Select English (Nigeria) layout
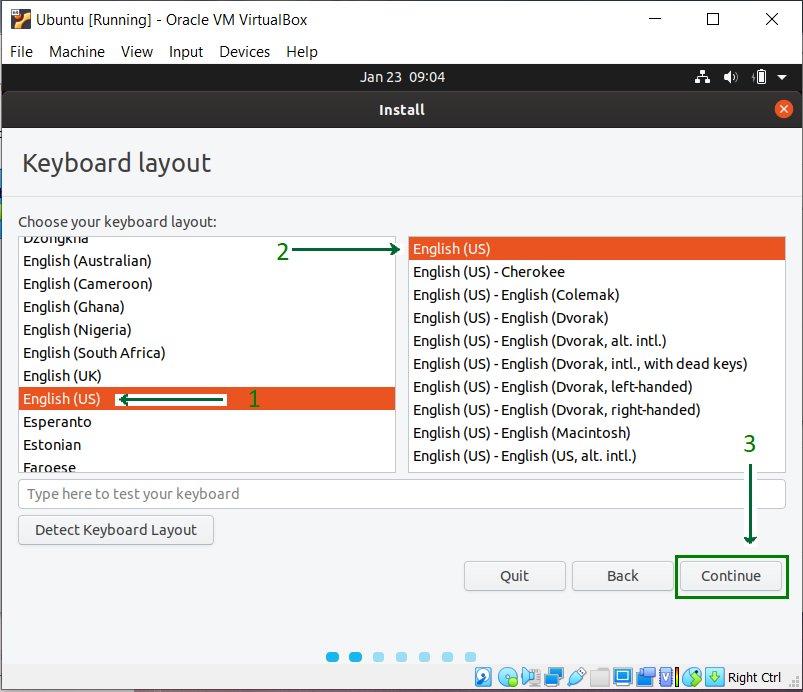Screen dimensions: 803x692 [x=206, y=330]
